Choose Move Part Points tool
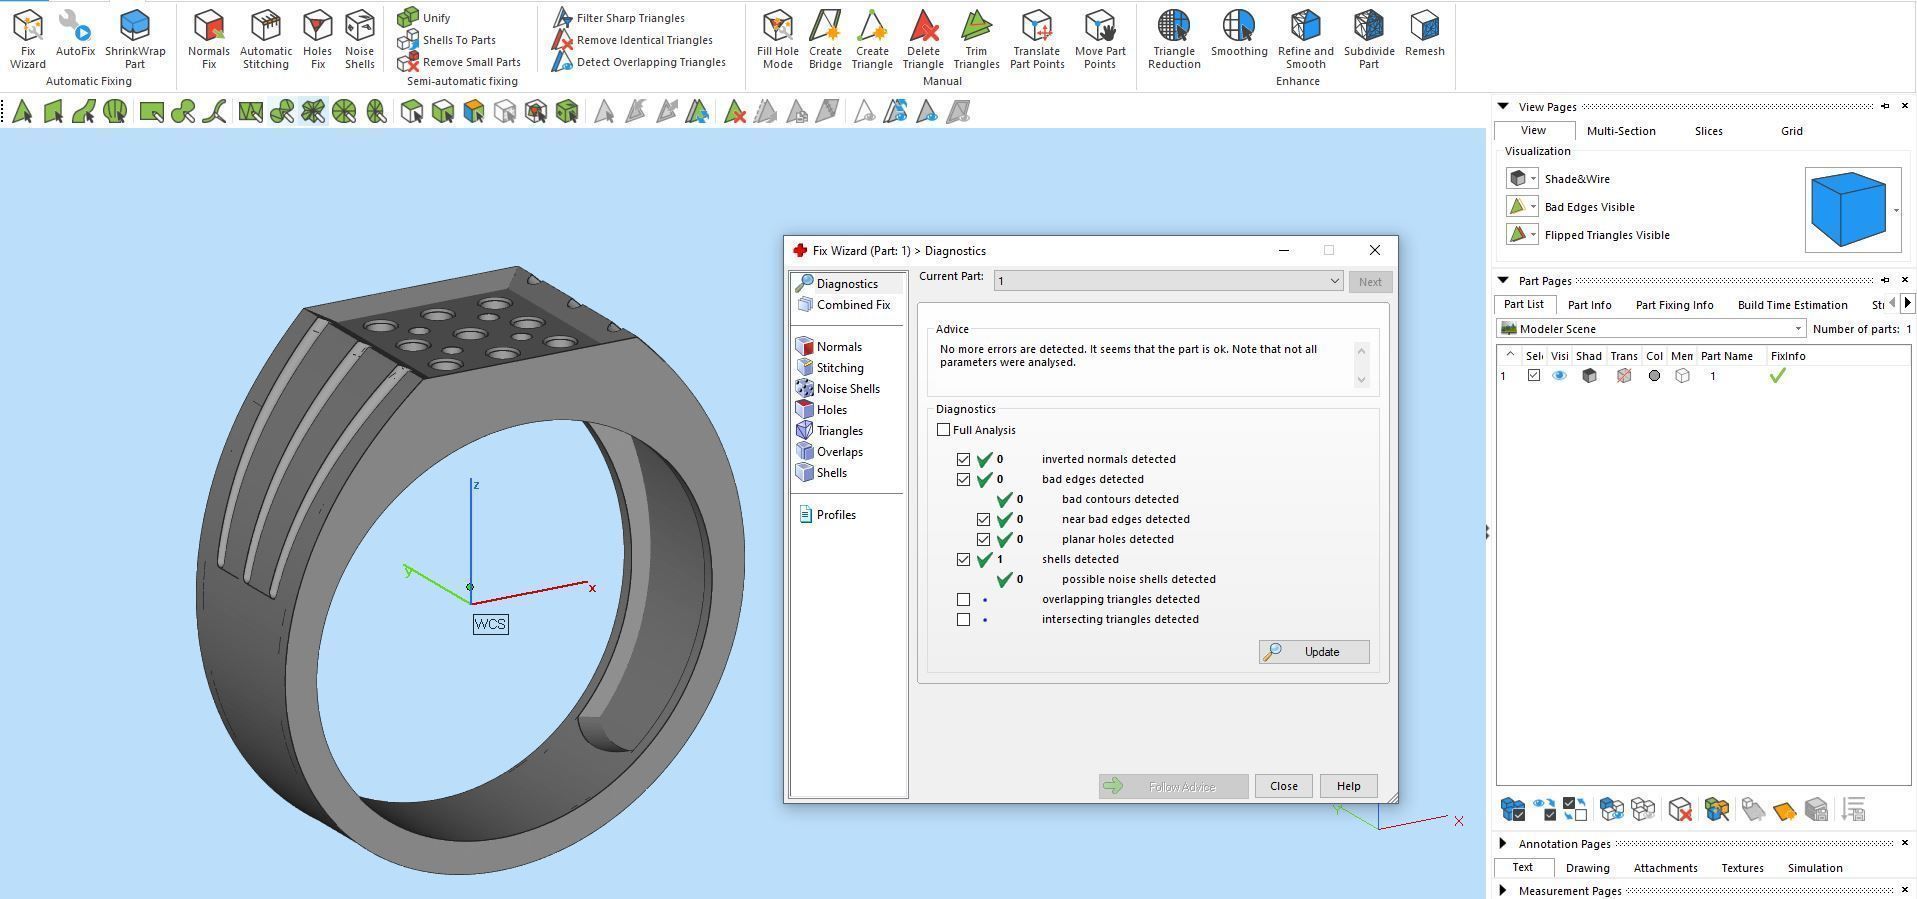This screenshot has height=899, width=1917. 1100,40
